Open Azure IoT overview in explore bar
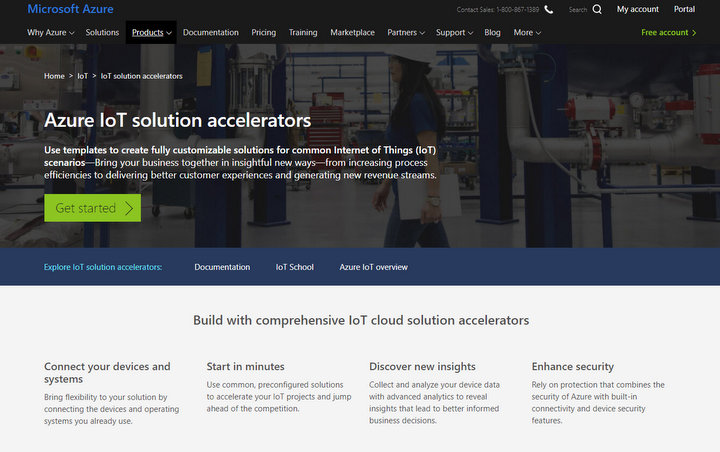The image size is (720, 452). [x=373, y=267]
